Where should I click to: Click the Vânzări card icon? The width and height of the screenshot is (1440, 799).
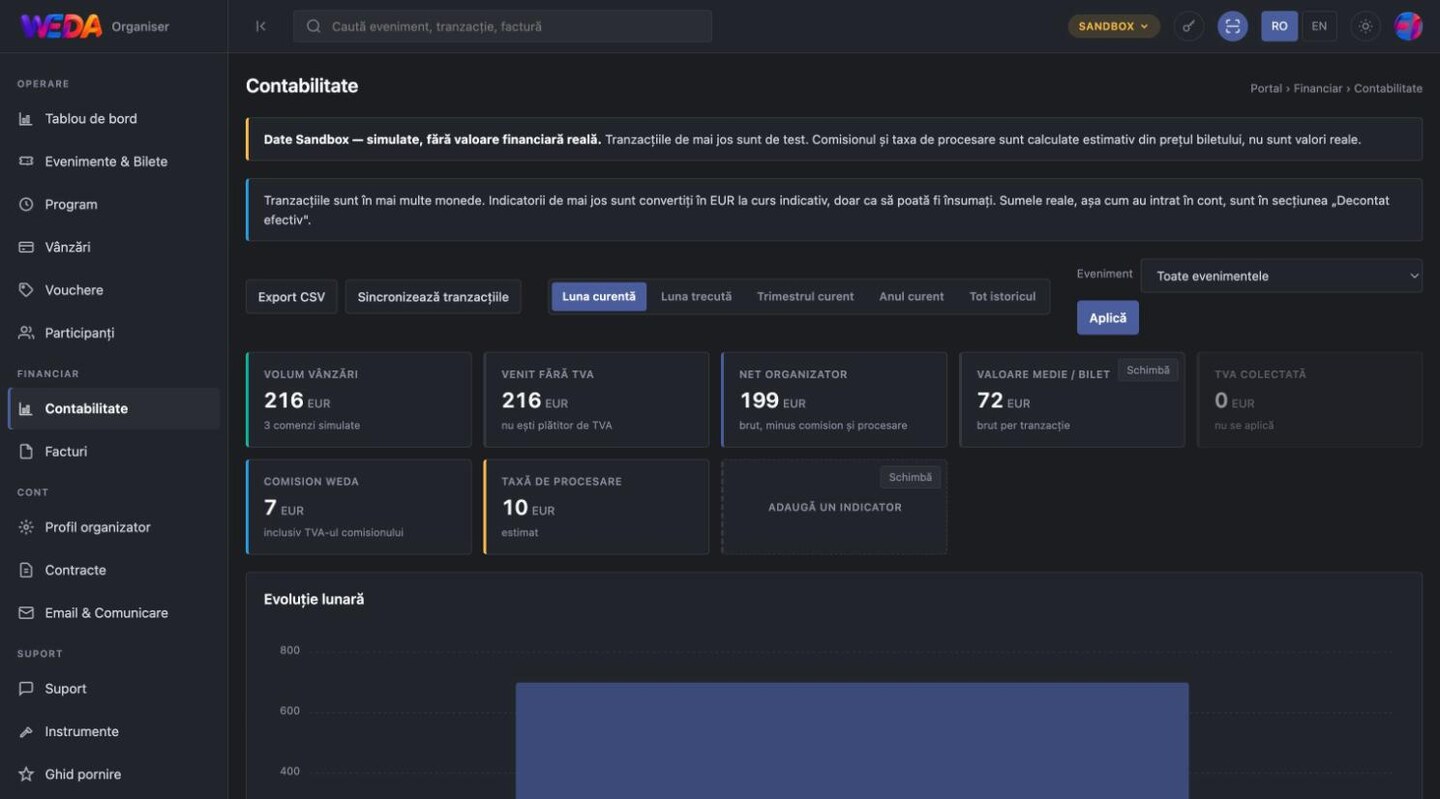[x=26, y=247]
